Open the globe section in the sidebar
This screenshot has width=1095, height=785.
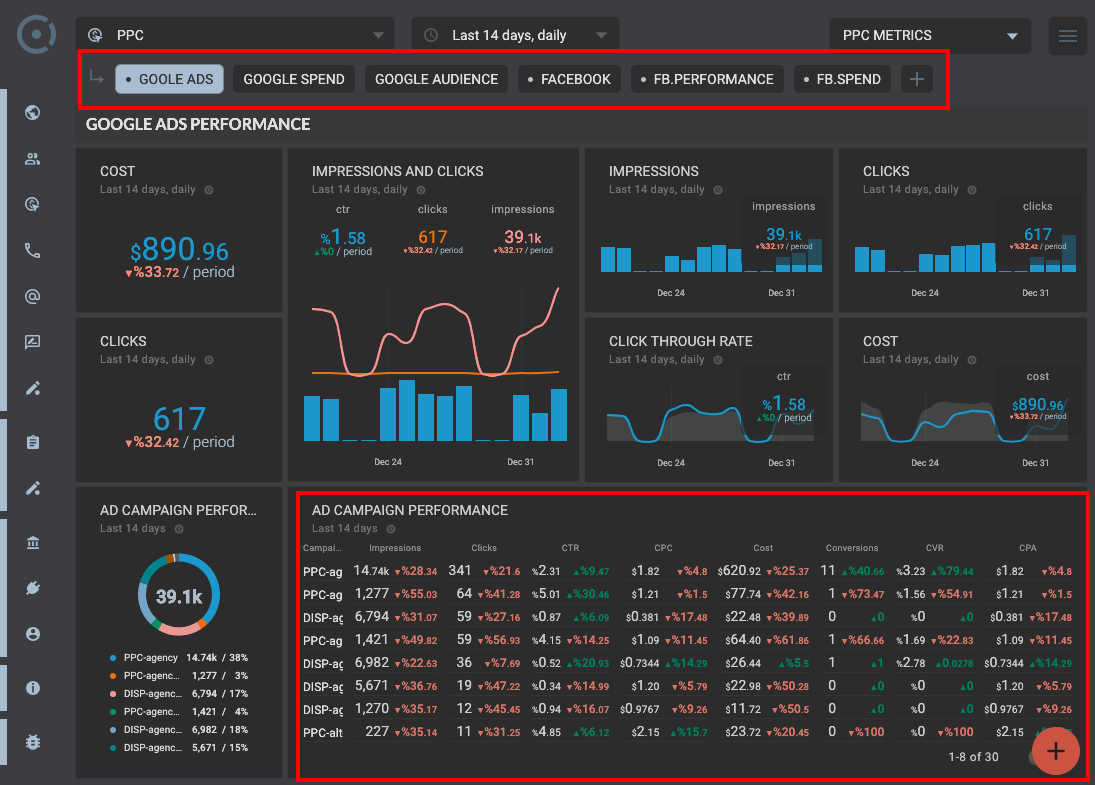click(33, 112)
